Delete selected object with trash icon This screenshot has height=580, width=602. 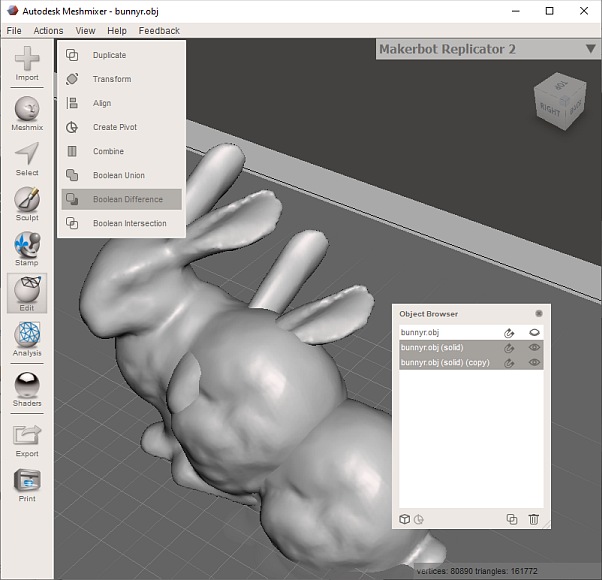[x=533, y=519]
